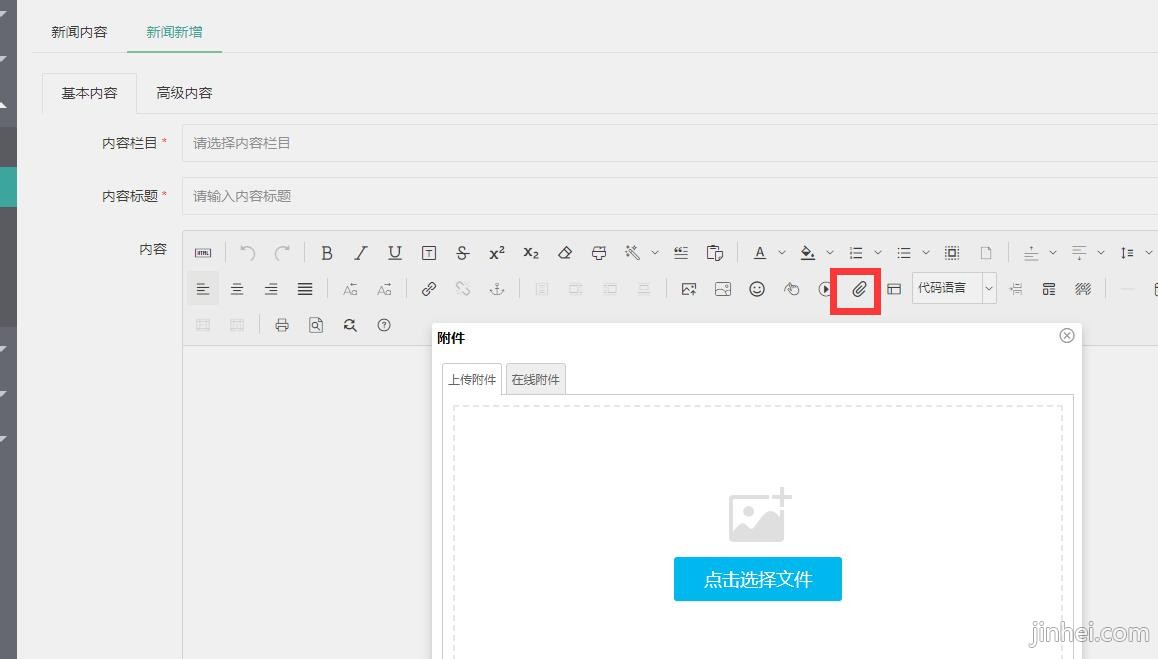Open the emoticon picker
This screenshot has height=659, width=1158.
(757, 289)
